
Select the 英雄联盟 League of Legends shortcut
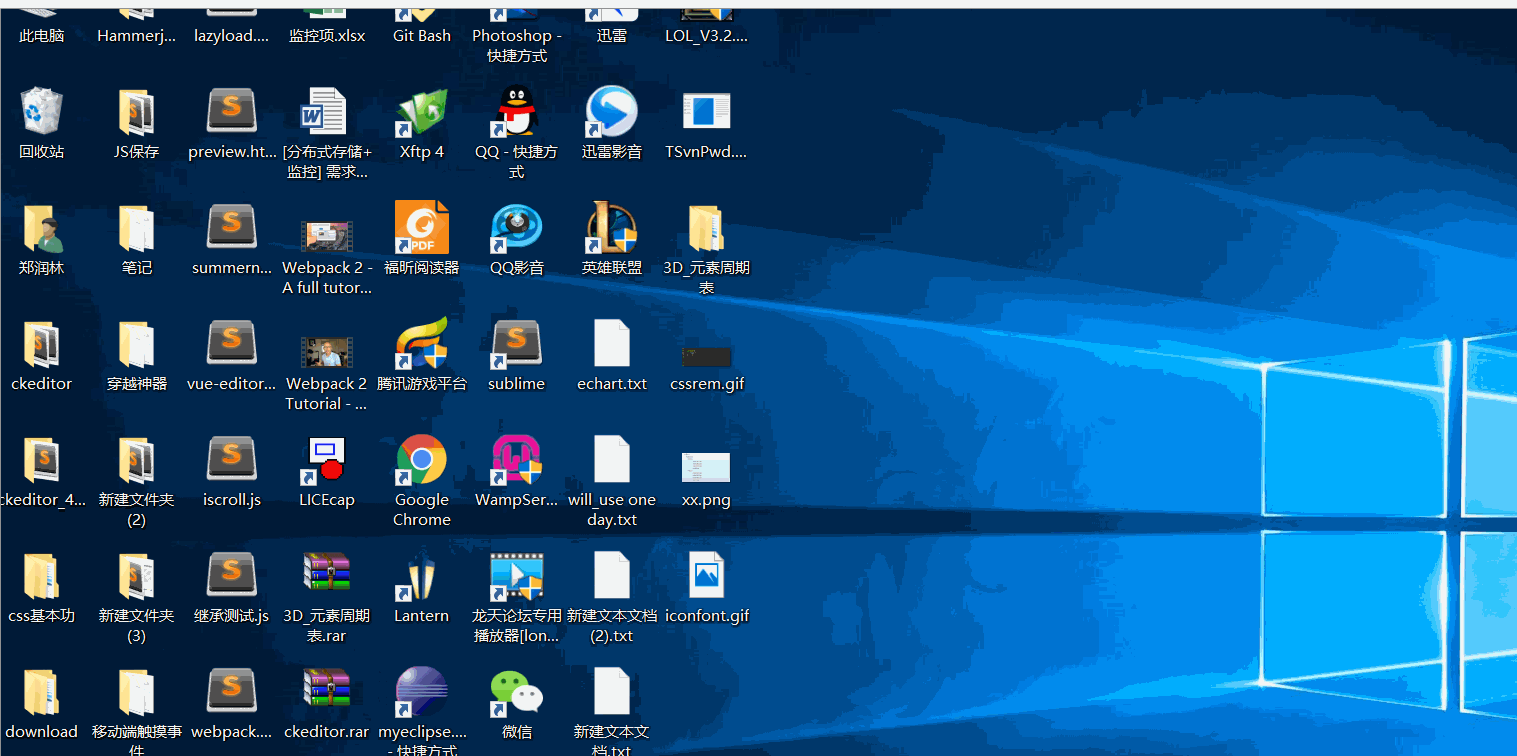pyautogui.click(x=611, y=227)
